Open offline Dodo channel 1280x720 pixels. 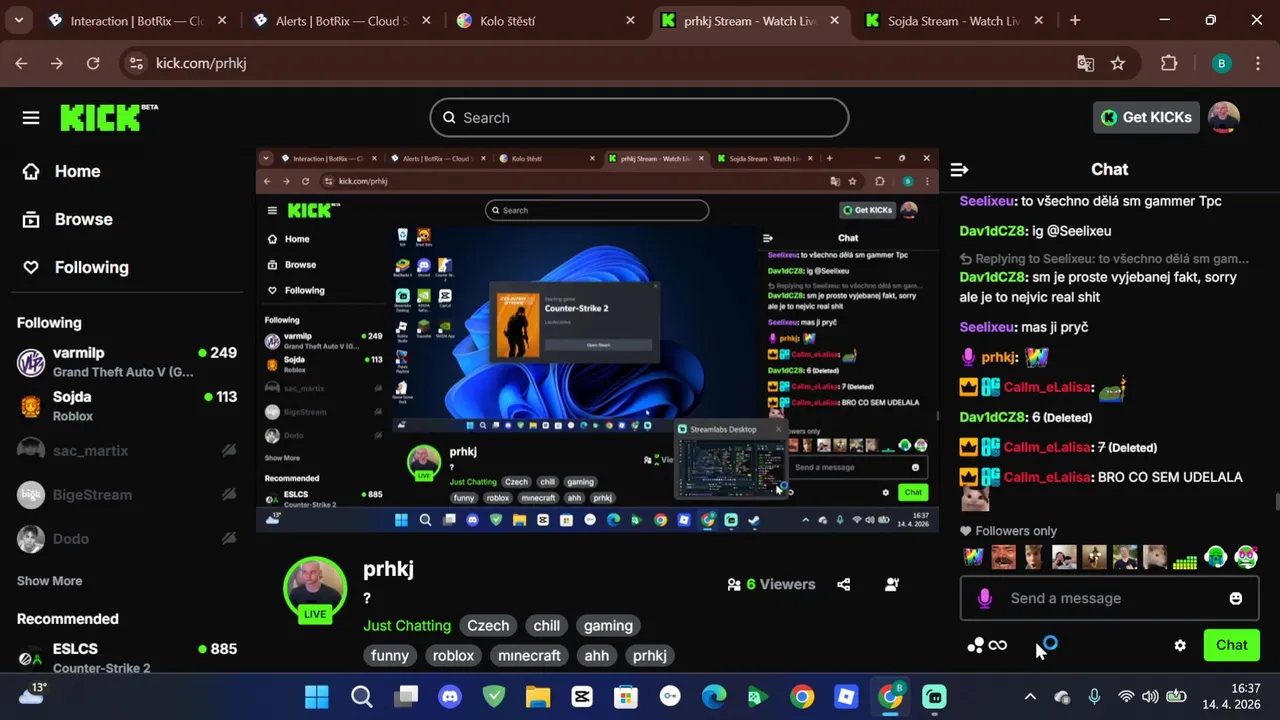(127, 538)
